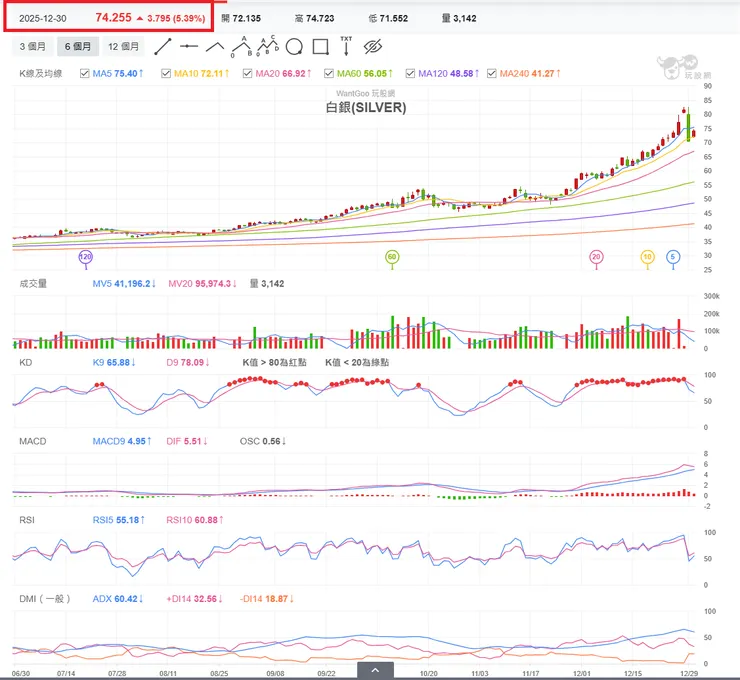Click the K線及均線 label
Screen dimensions: 740x680
tap(41, 74)
